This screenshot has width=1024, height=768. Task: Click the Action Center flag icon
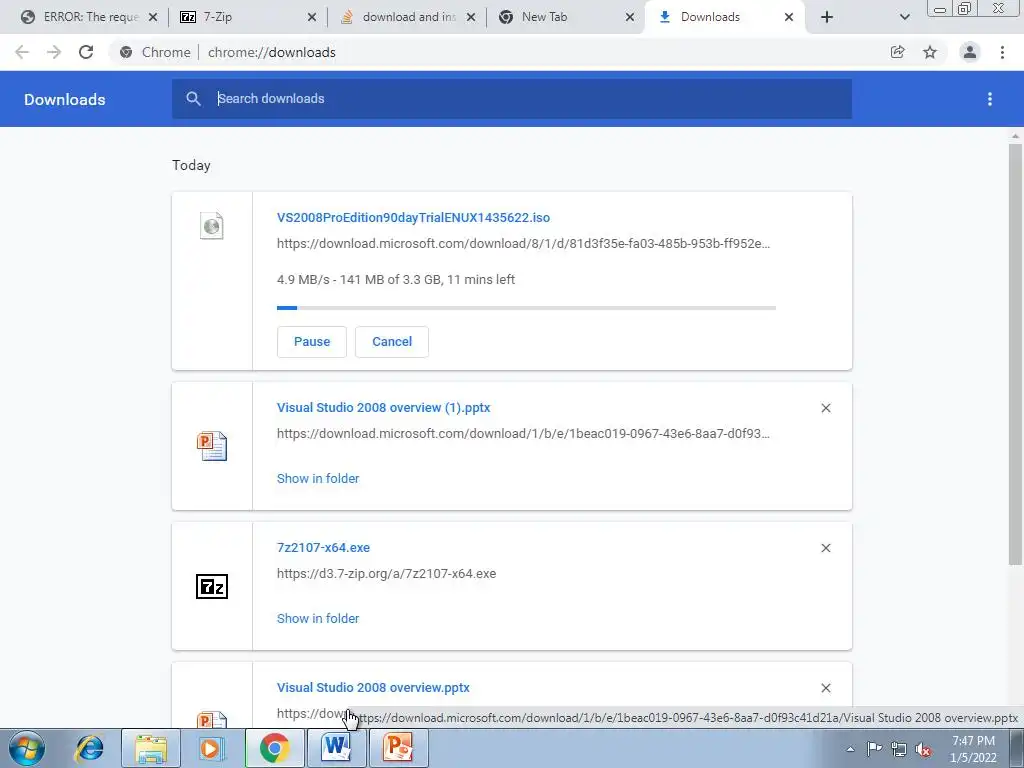(874, 749)
